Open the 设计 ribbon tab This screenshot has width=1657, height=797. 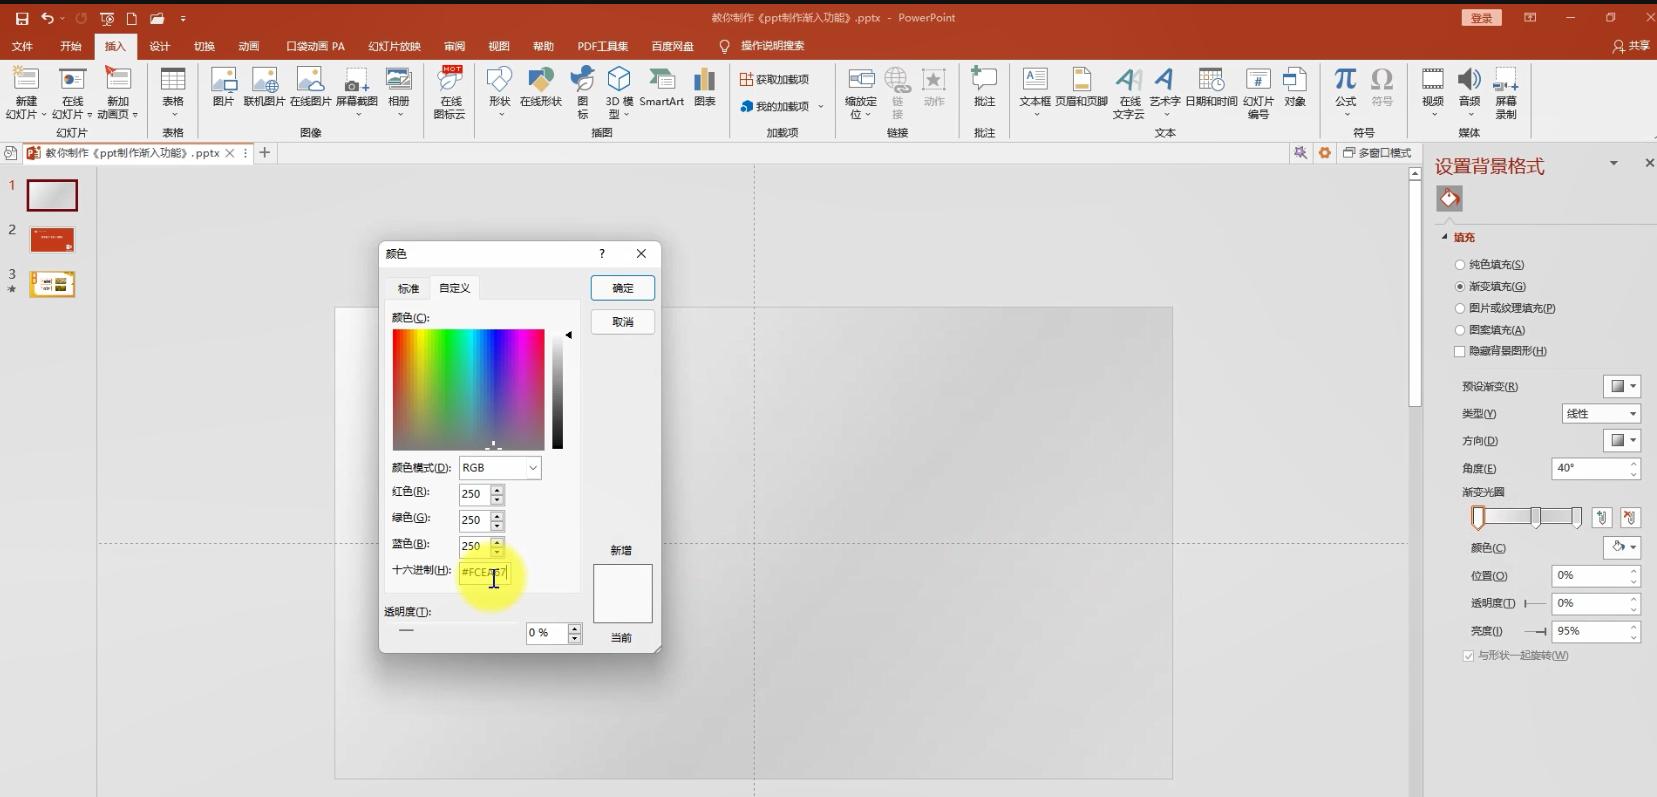(160, 46)
